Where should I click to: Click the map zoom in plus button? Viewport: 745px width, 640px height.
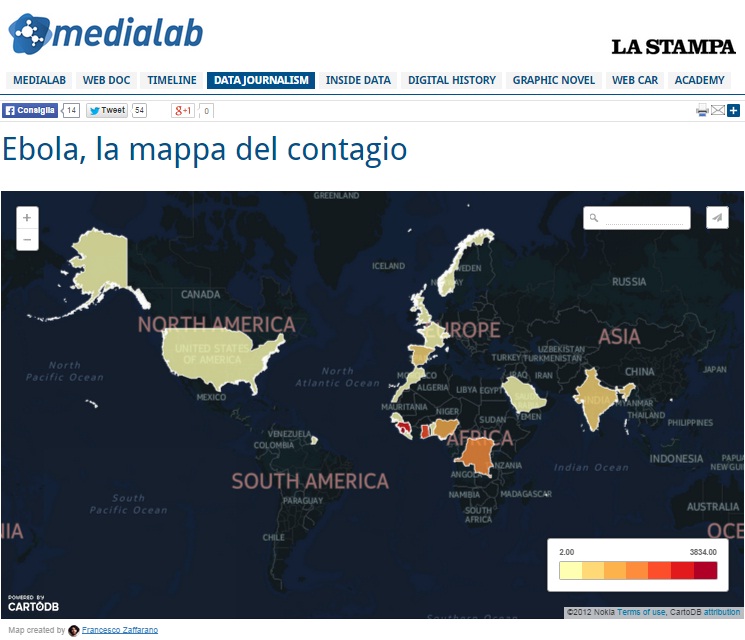[28, 217]
